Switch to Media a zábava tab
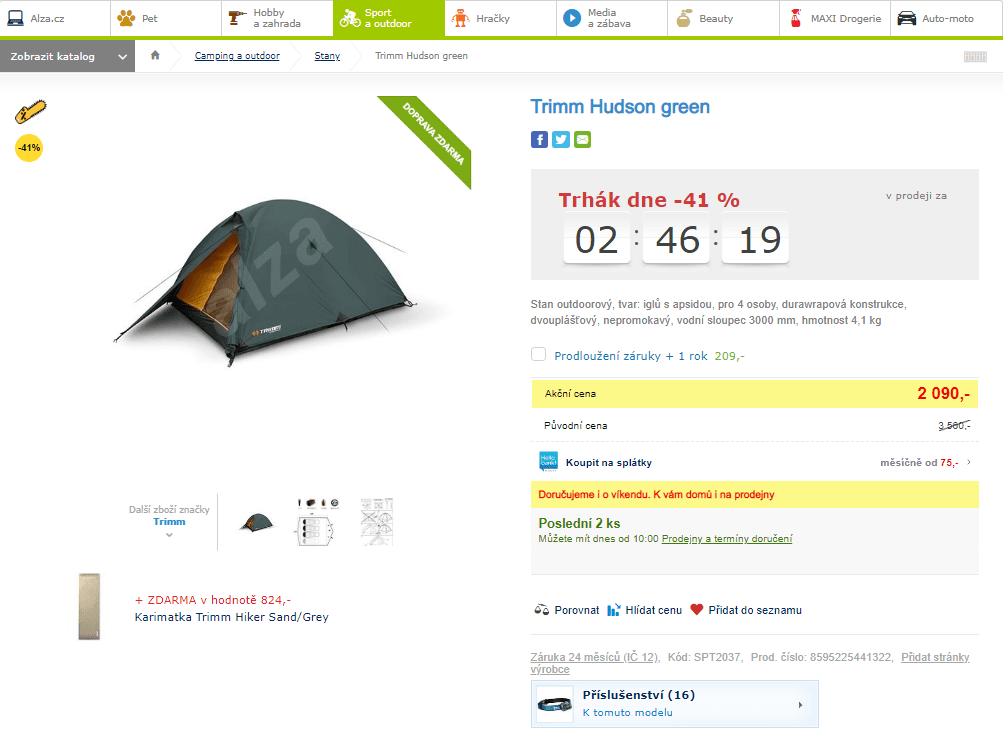The image size is (1003, 747). coord(612,18)
